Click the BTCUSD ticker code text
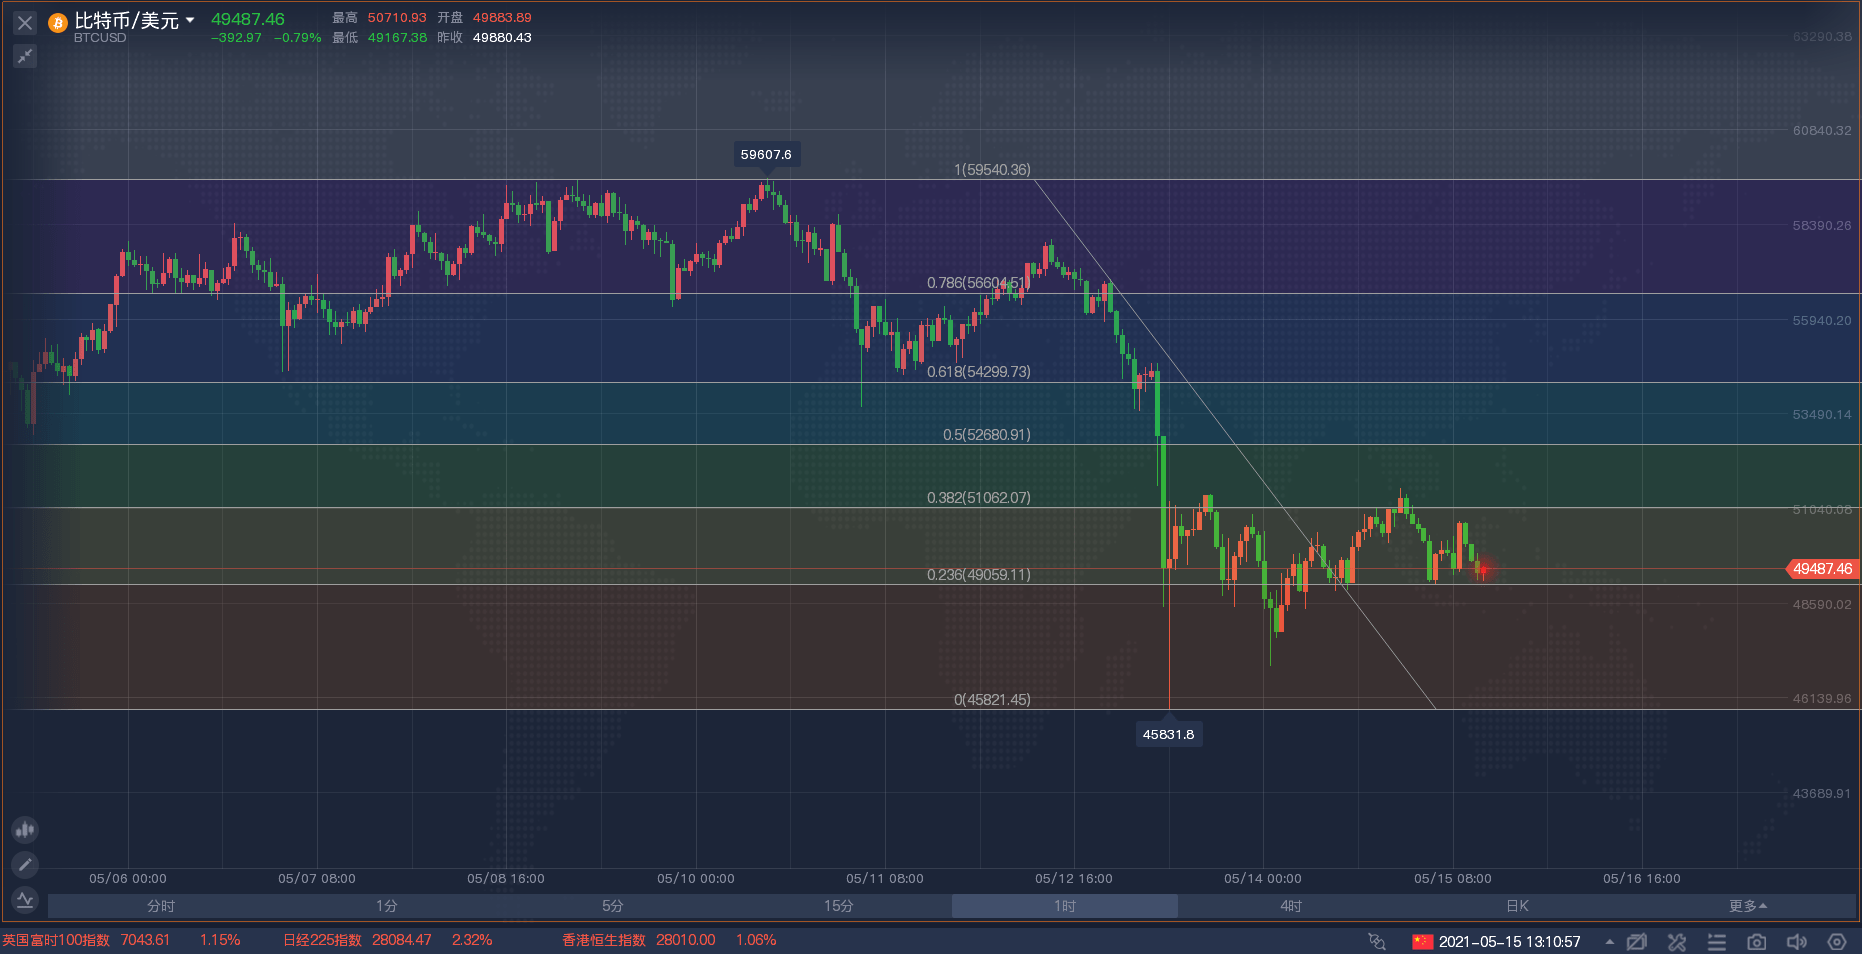The image size is (1862, 954). click(x=100, y=38)
